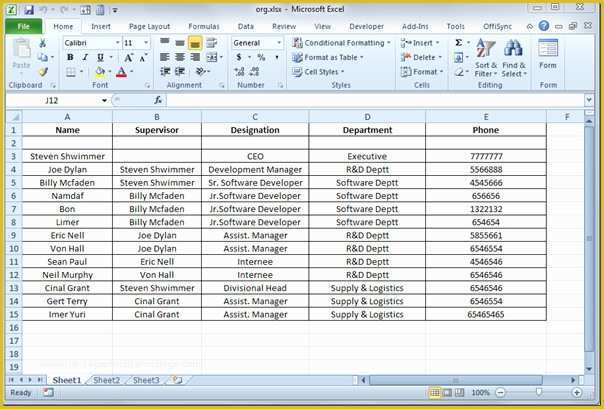Screen dimensions: 604x409
Task: Click the zoom slider handle
Action: pos(539,392)
